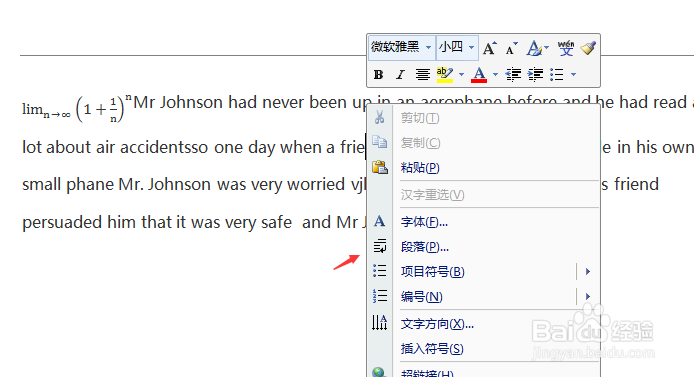694x377 pixels.
Task: Open 文字方向(X)... from context menu
Action: (484, 324)
